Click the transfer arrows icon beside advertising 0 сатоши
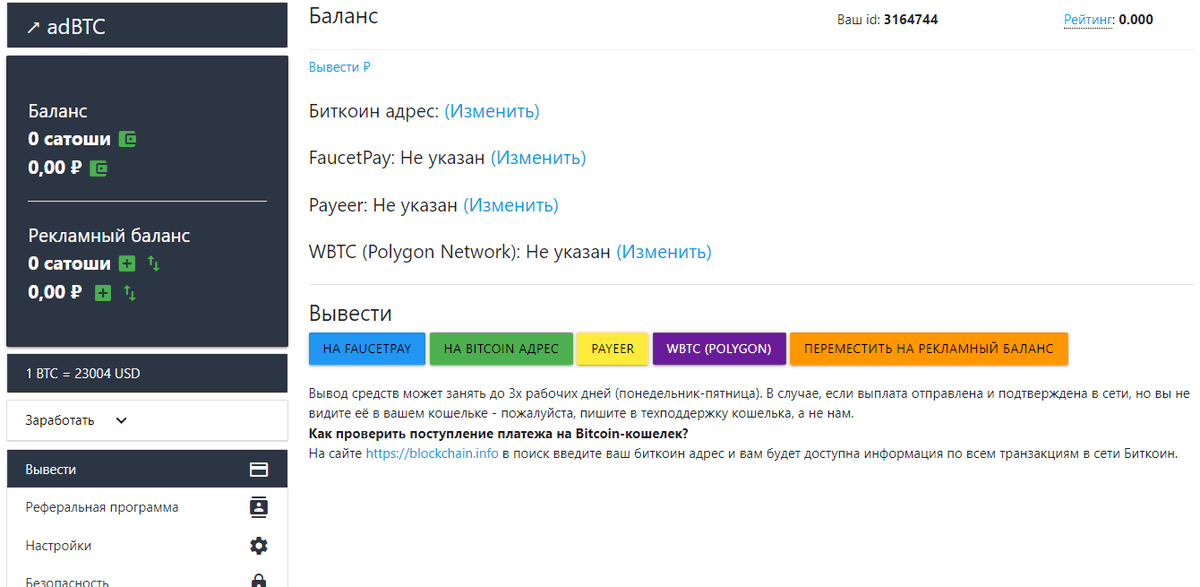This screenshot has height=587, width=1200. (x=153, y=264)
